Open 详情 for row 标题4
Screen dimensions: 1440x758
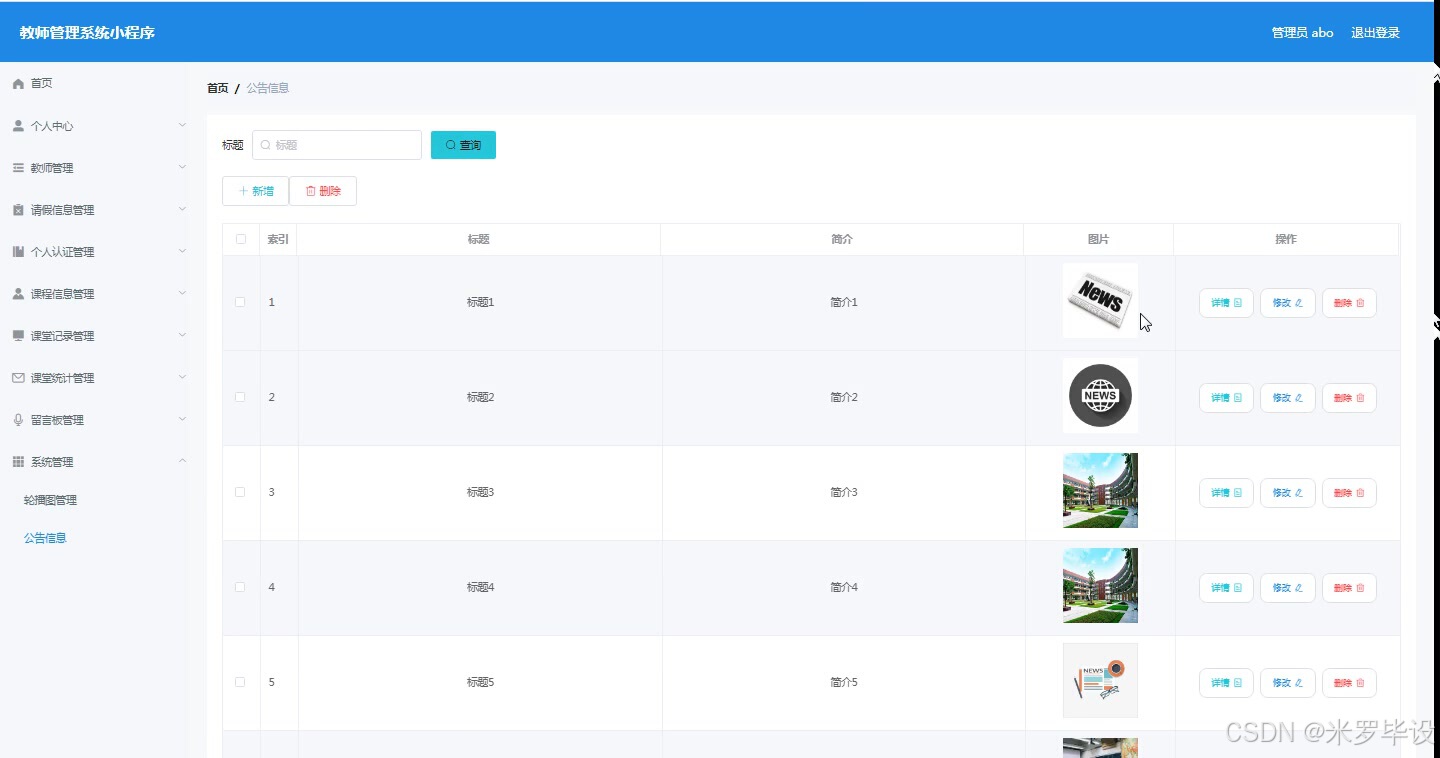click(x=1226, y=588)
